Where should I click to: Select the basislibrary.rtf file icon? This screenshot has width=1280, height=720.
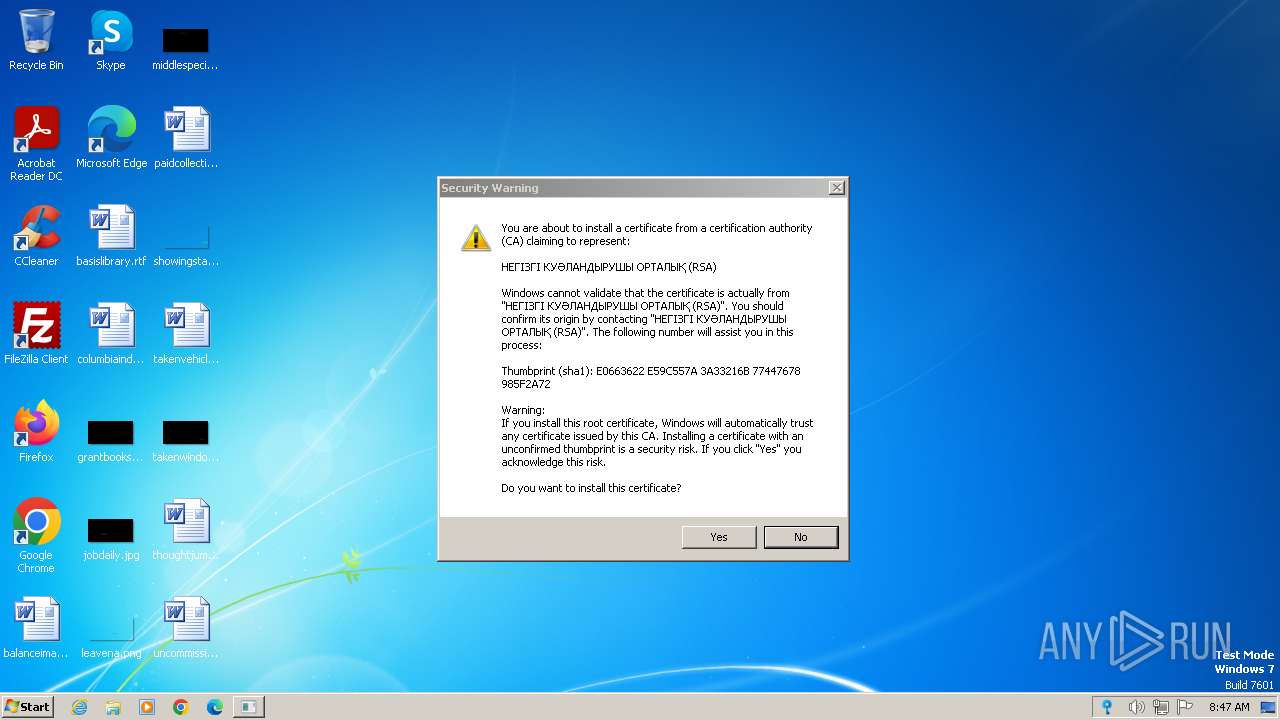[111, 236]
